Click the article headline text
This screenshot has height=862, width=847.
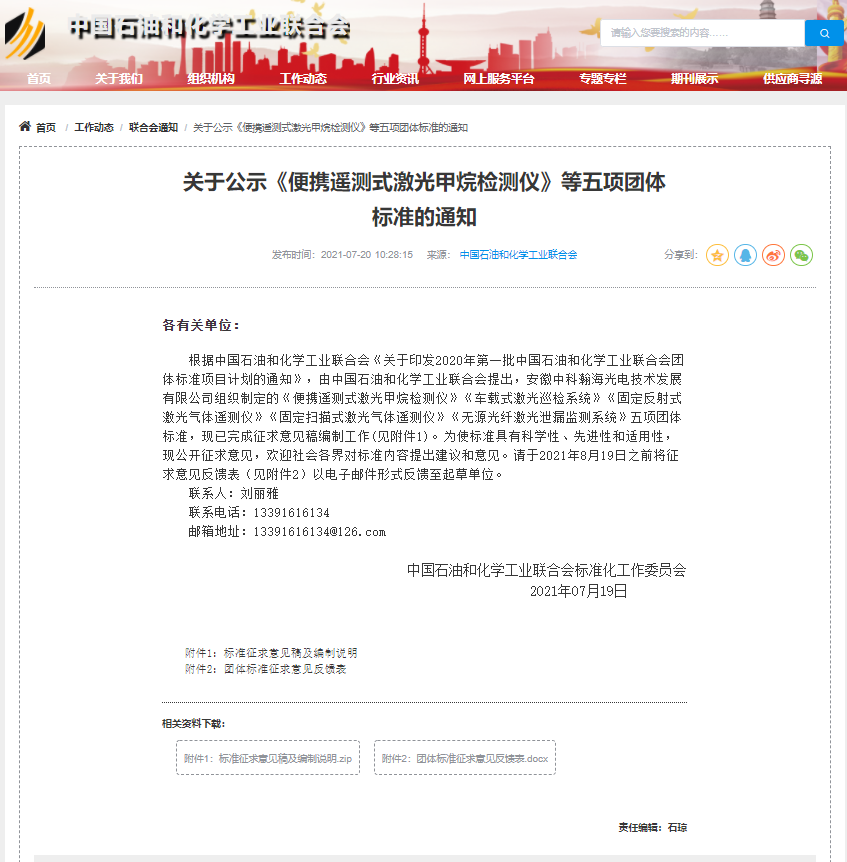[424, 199]
